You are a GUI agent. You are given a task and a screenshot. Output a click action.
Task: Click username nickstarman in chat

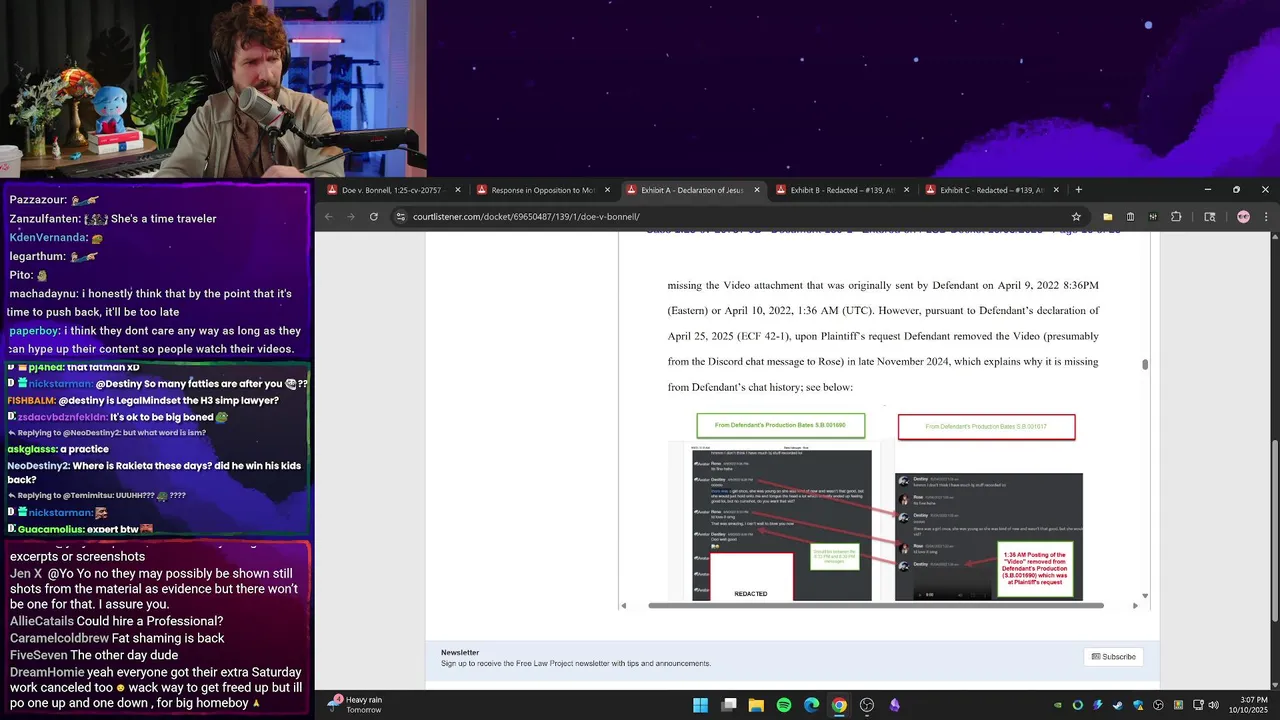point(60,384)
